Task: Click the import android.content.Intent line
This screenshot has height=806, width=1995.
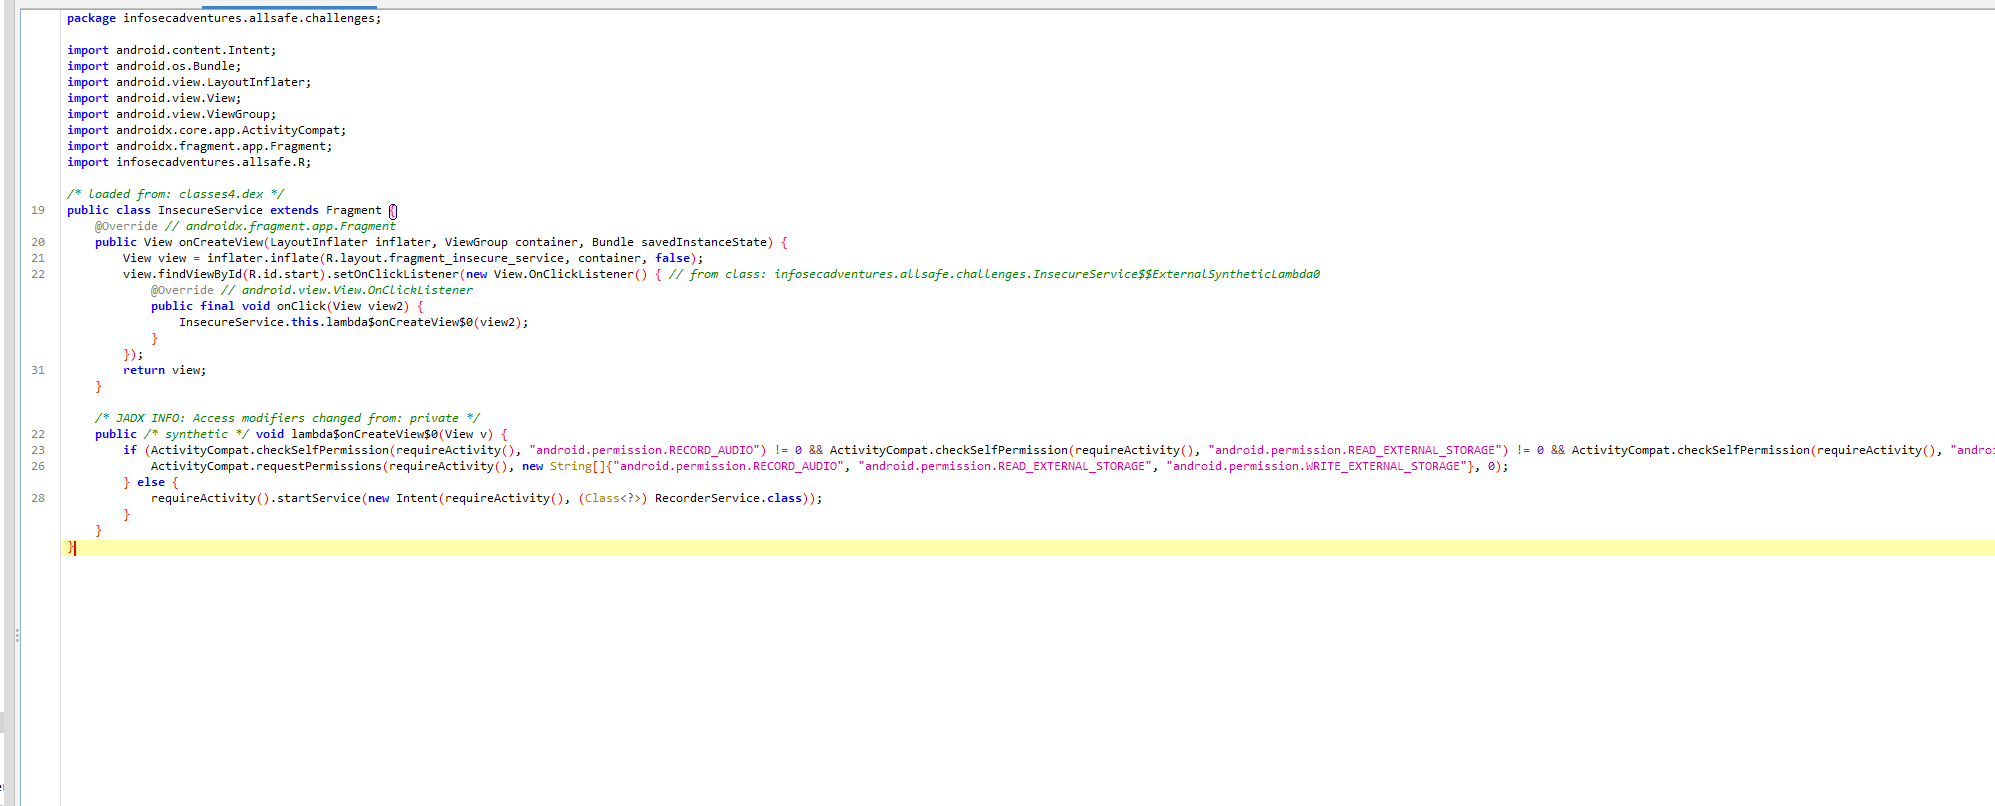Action: 171,50
